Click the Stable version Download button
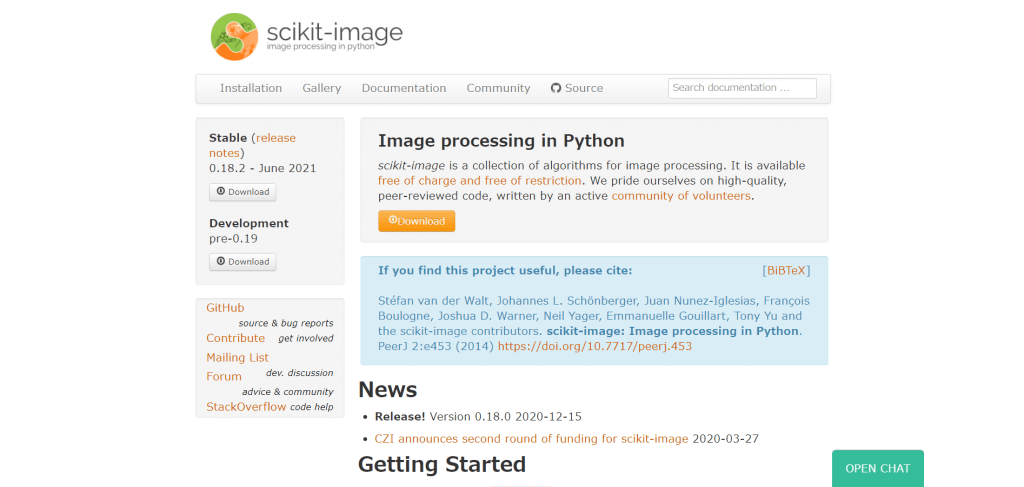This screenshot has height=487, width=1024. click(242, 191)
